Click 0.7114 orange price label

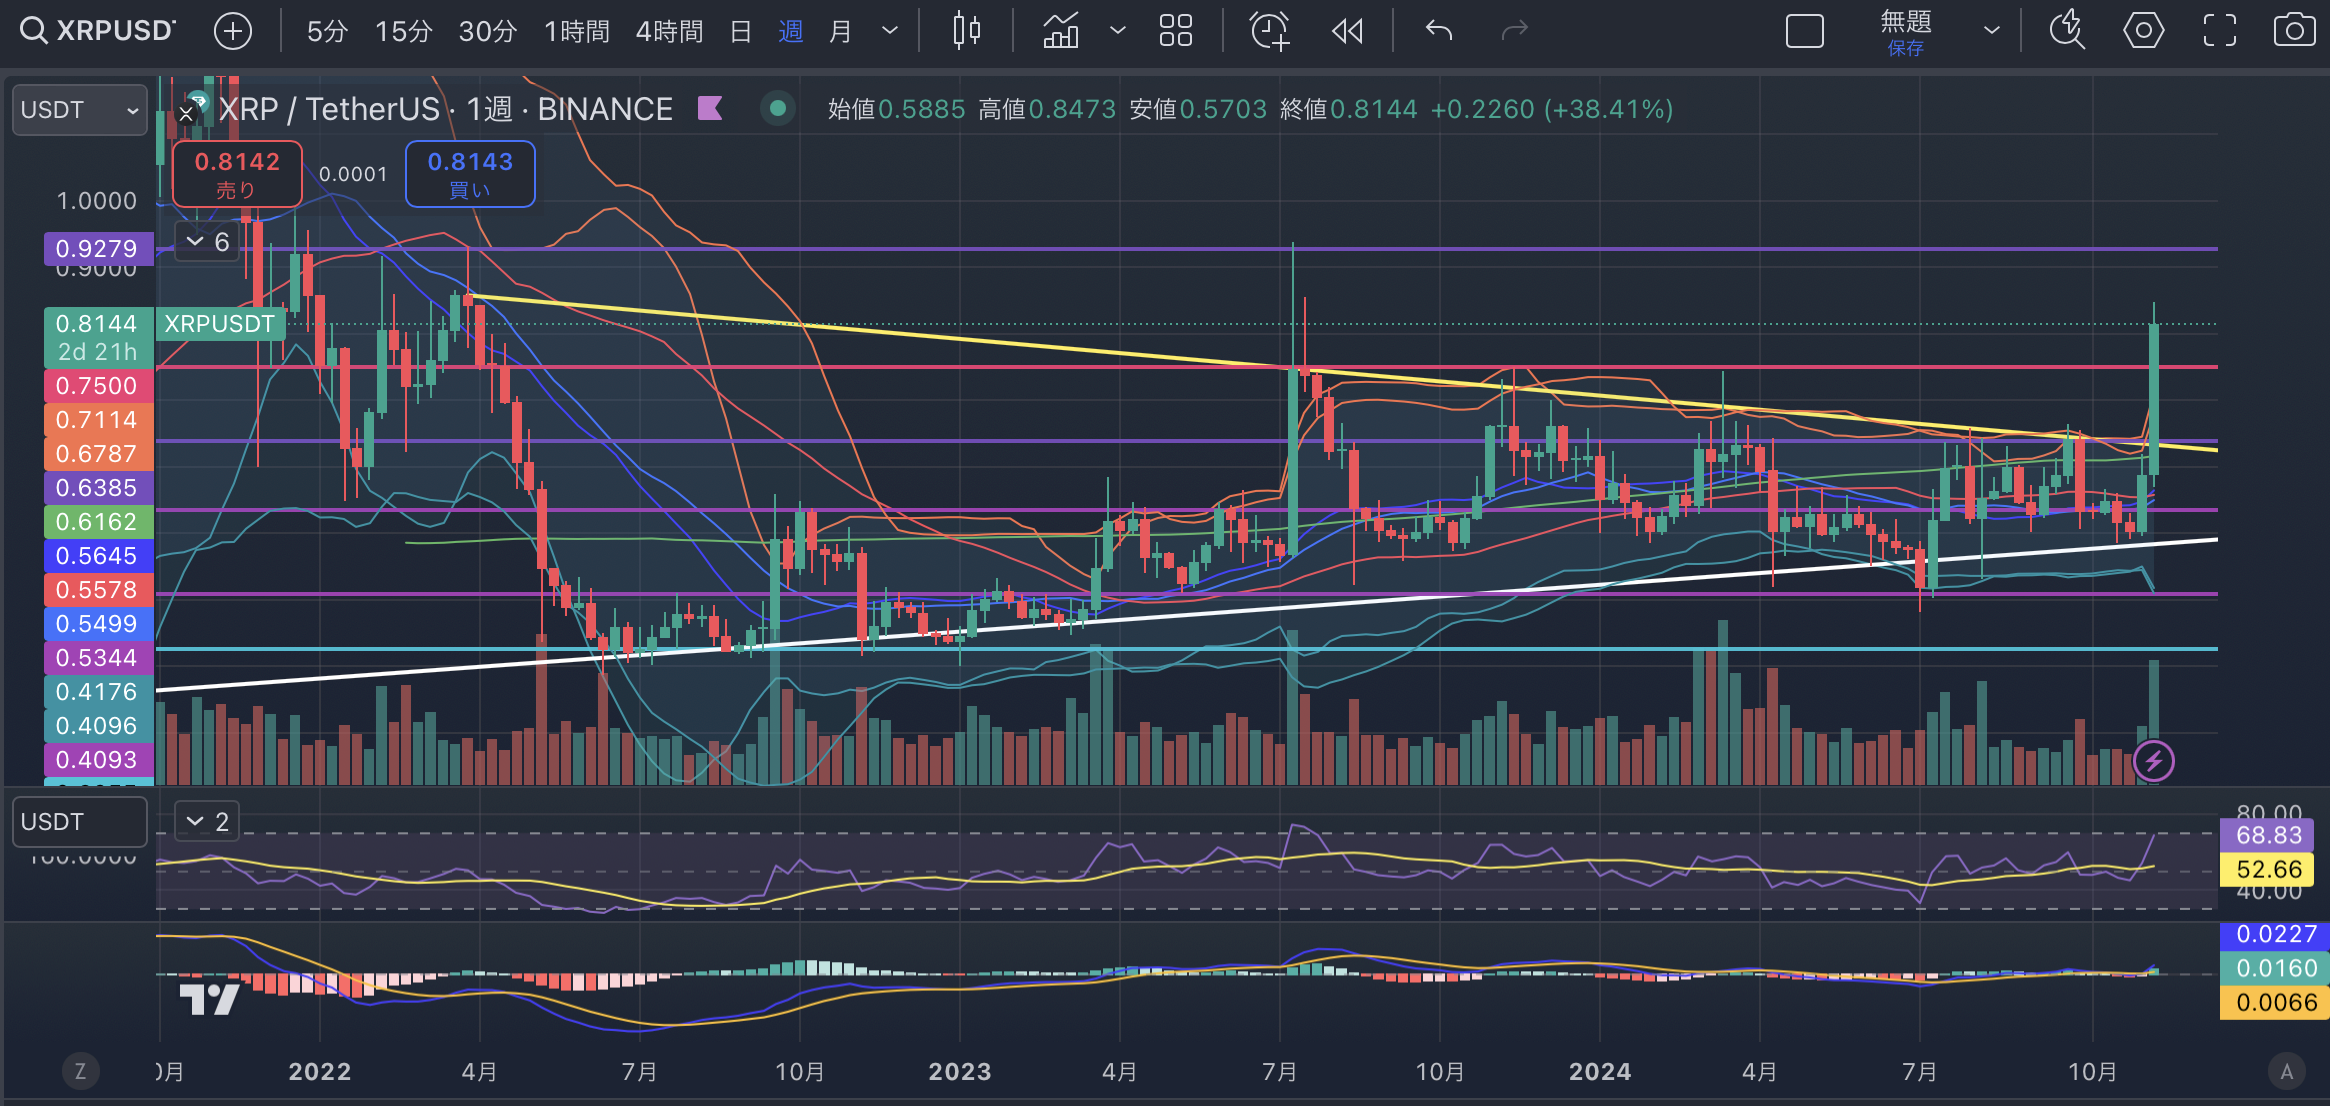point(98,419)
